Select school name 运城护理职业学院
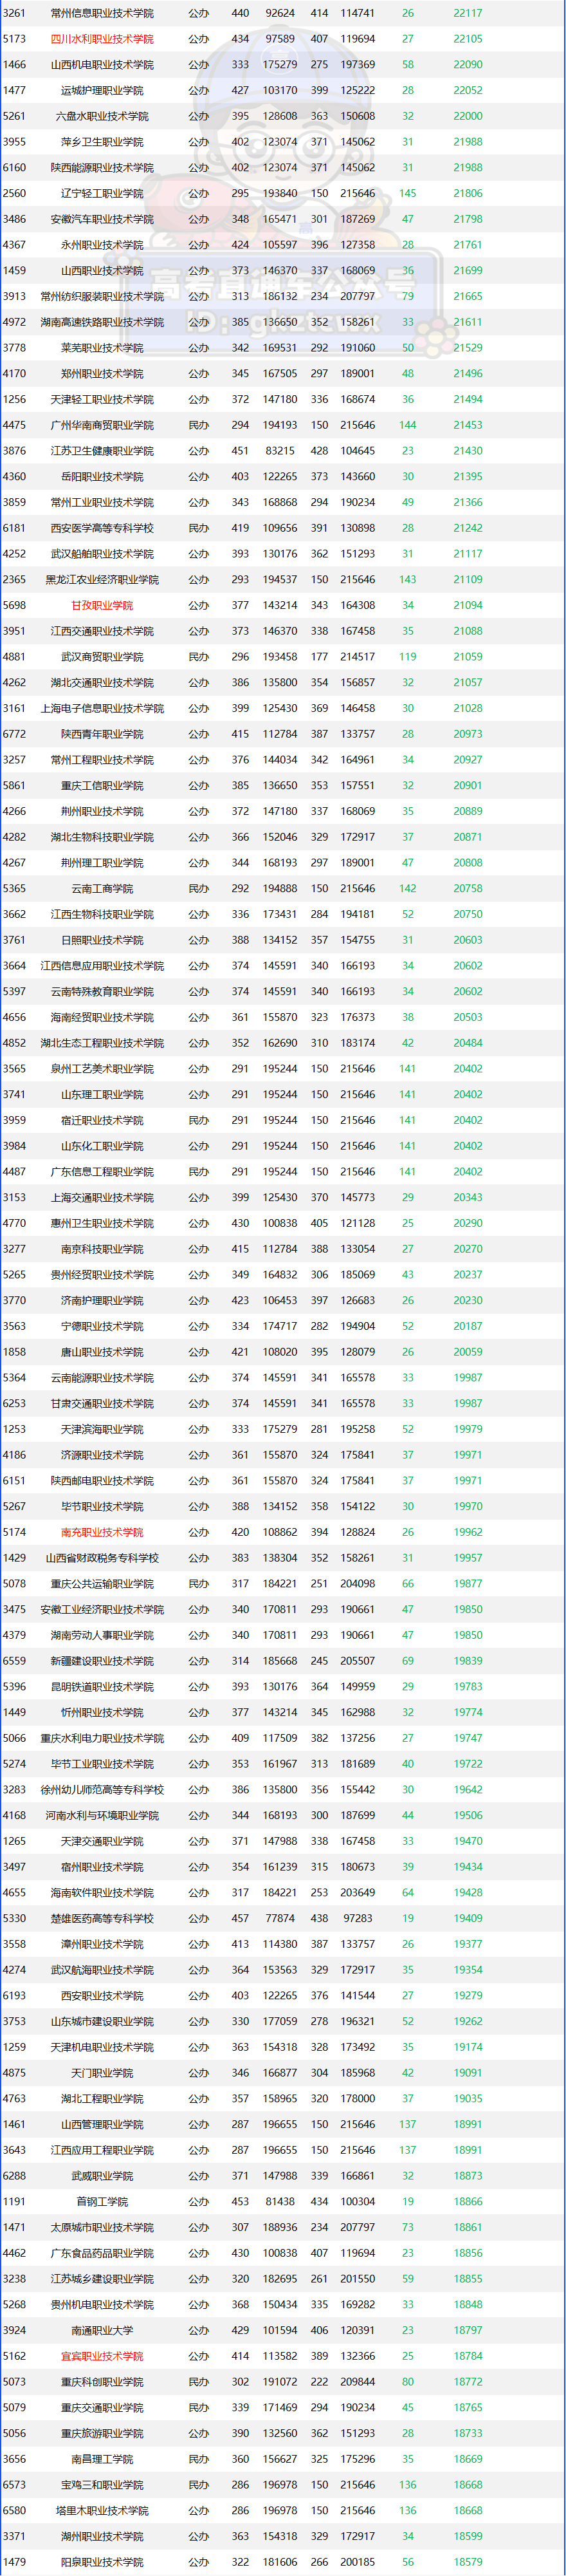The height and width of the screenshot is (2576, 566). pyautogui.click(x=102, y=90)
